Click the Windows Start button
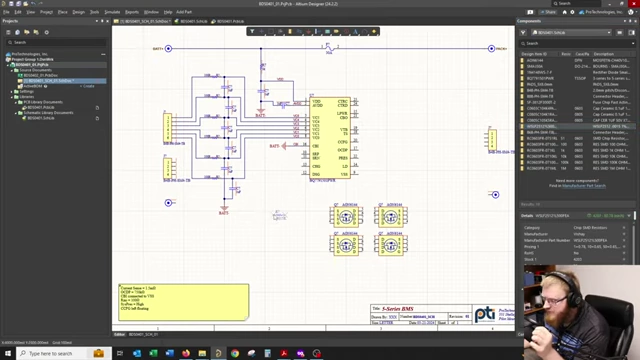 click(8, 353)
